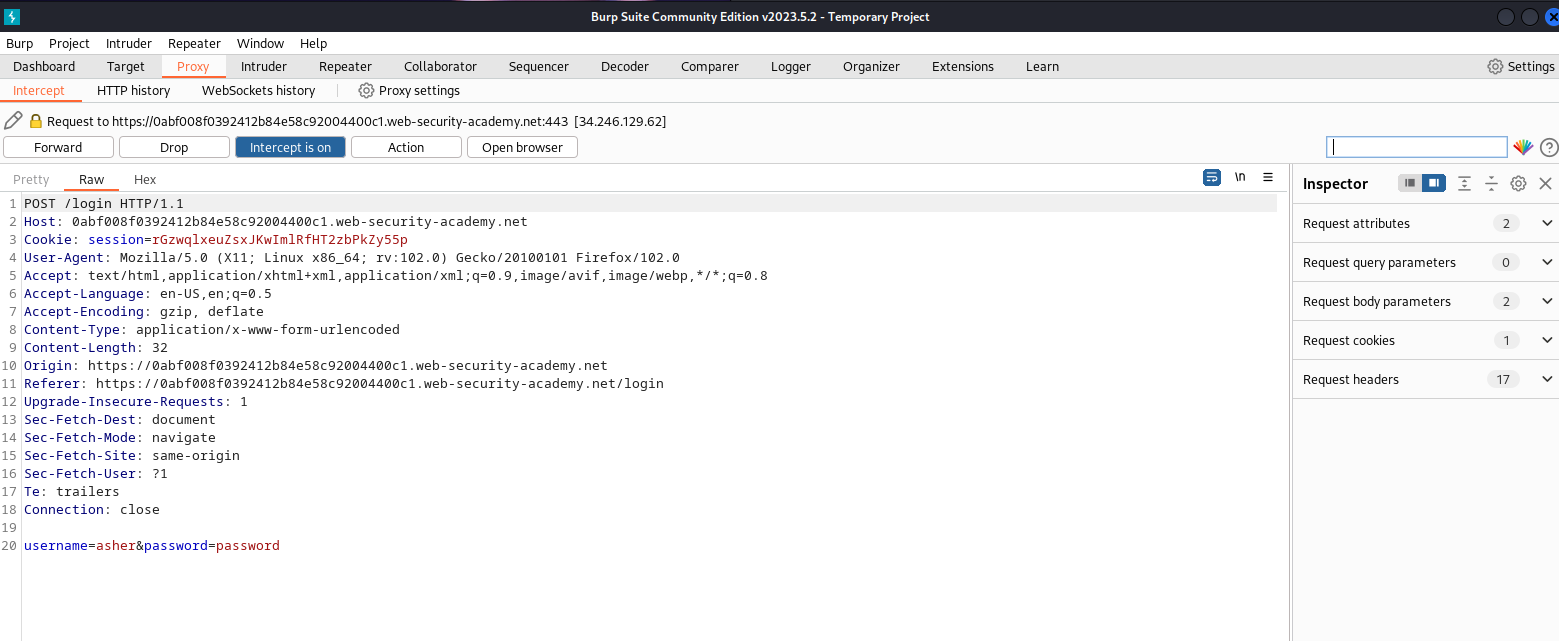The height and width of the screenshot is (641, 1559).
Task: Close the Inspector panel
Action: click(x=1545, y=183)
